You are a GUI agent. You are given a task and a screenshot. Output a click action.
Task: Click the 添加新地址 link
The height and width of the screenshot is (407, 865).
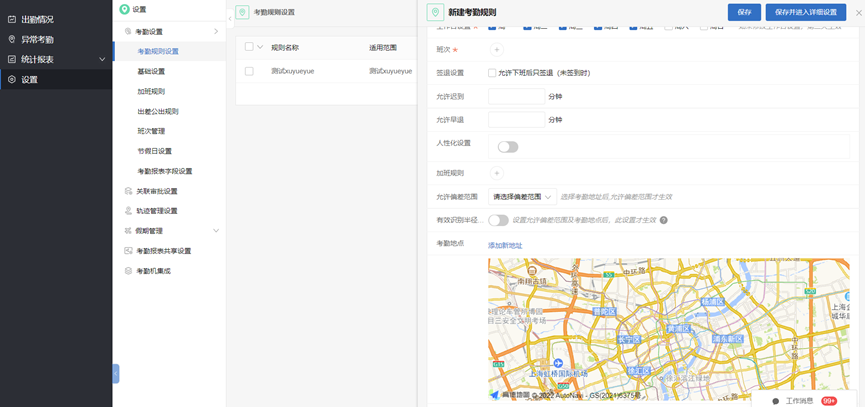tap(505, 246)
